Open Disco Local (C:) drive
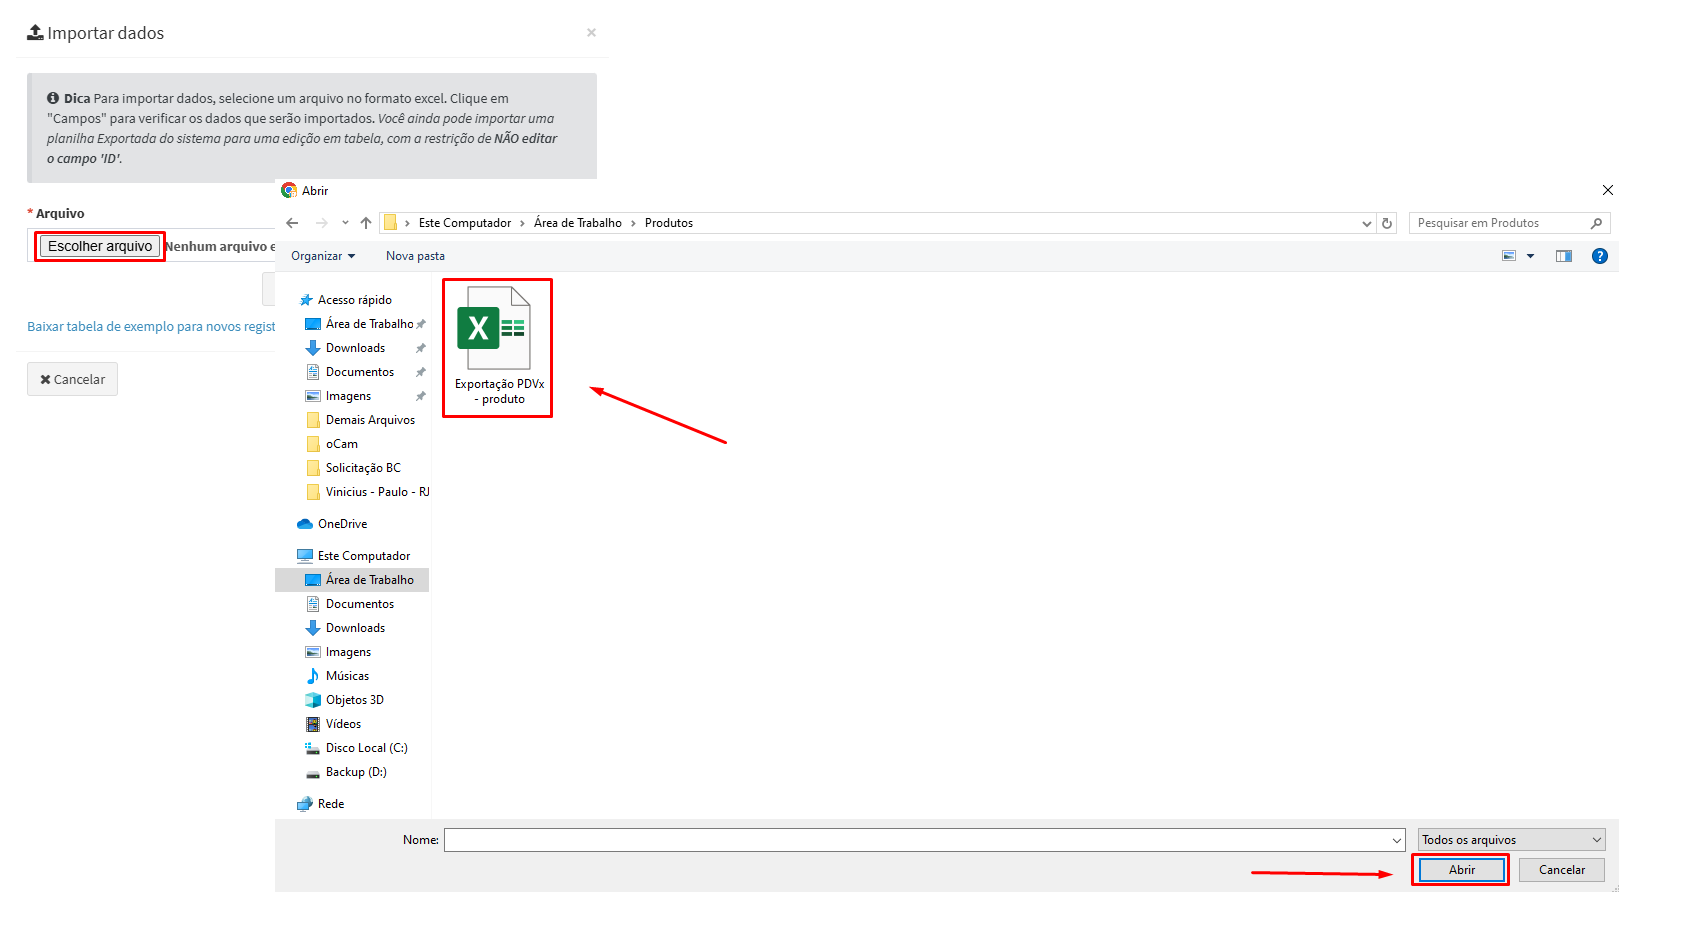This screenshot has height=935, width=1687. (366, 748)
